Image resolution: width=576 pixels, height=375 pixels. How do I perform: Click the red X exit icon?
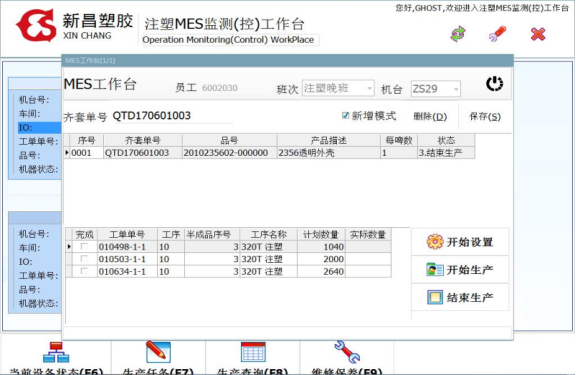pyautogui.click(x=538, y=34)
